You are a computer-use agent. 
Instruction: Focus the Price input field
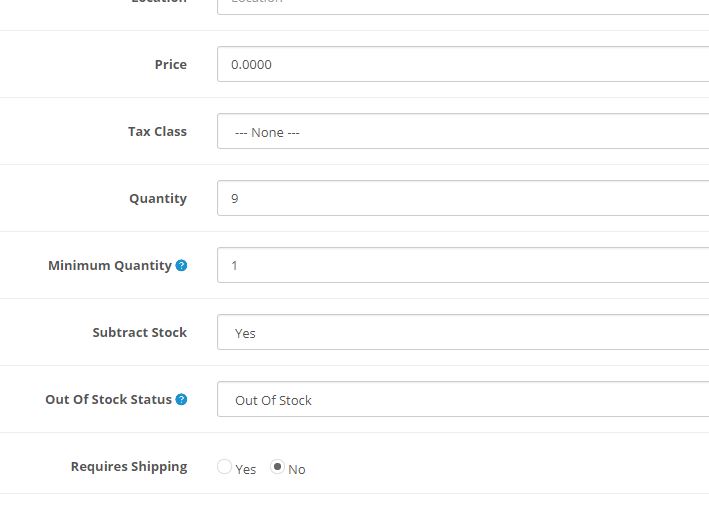click(x=462, y=64)
